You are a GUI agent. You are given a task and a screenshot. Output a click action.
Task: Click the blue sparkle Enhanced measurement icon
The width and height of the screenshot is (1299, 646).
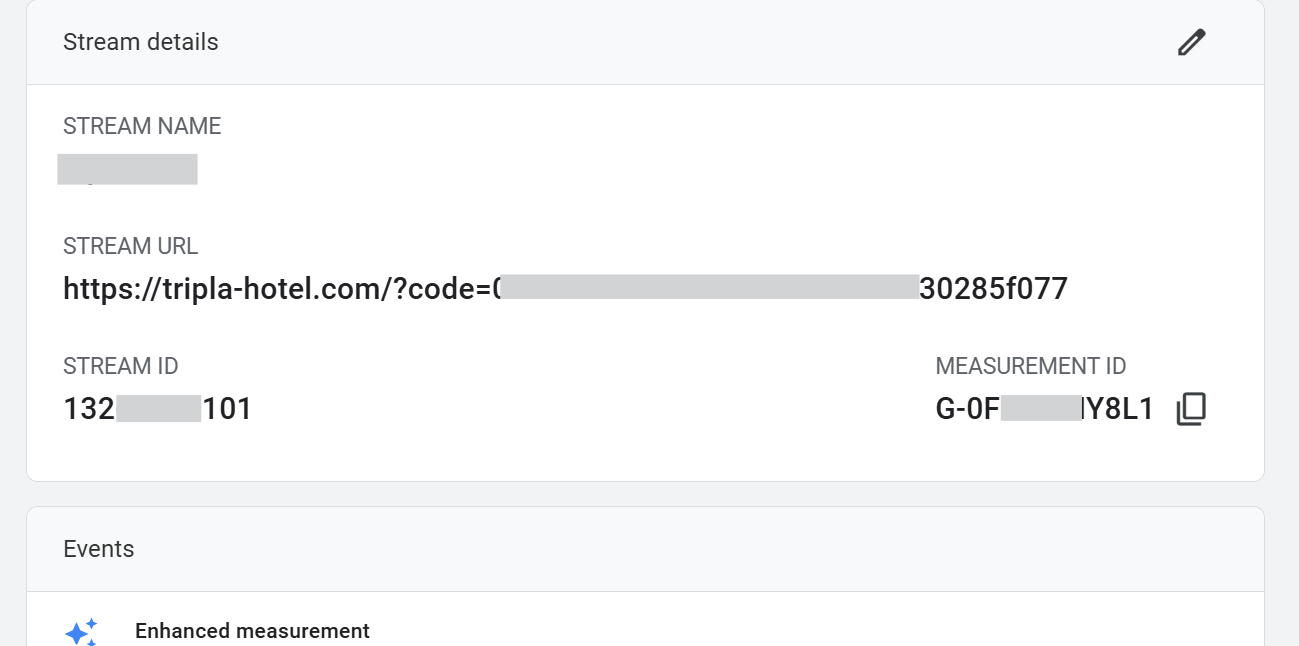pyautogui.click(x=81, y=632)
